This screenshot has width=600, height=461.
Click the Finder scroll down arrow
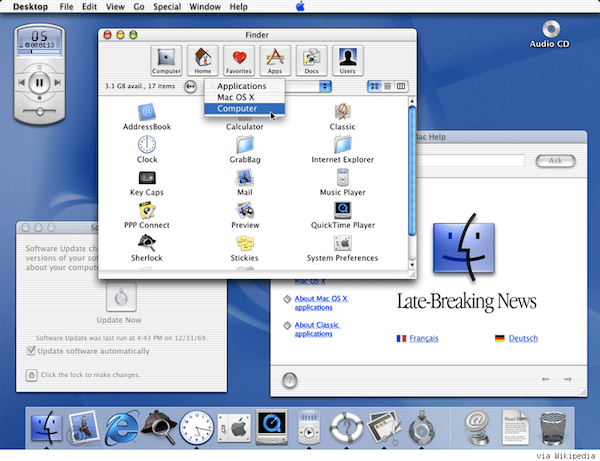click(x=412, y=264)
